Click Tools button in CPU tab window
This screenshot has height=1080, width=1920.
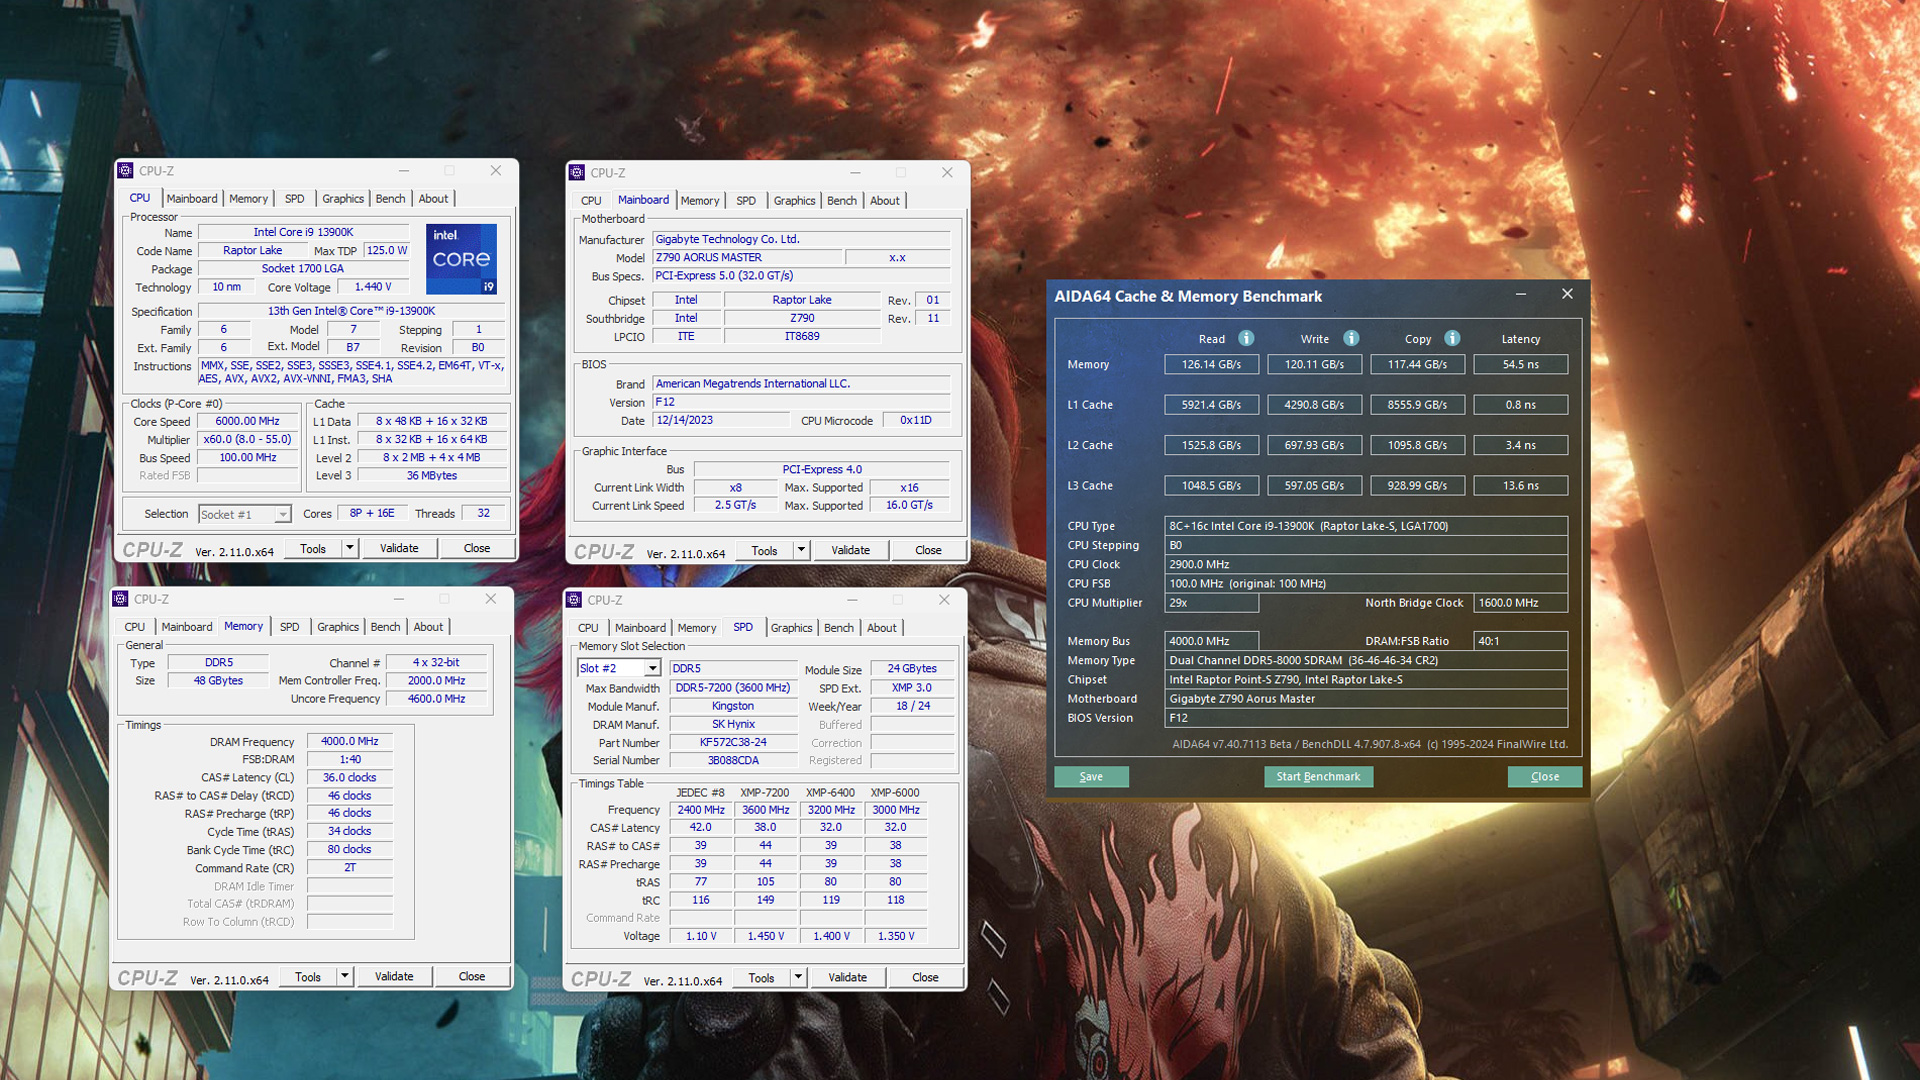(313, 548)
